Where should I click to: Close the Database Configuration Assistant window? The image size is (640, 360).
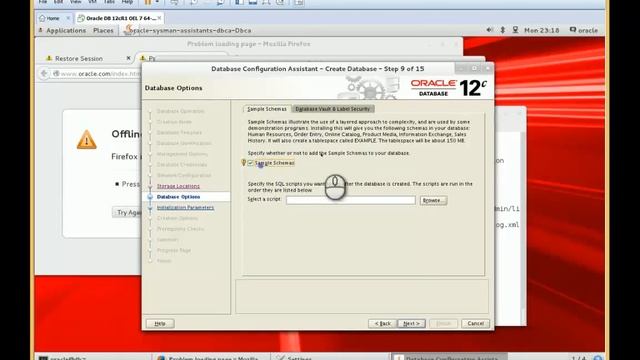pyautogui.click(x=487, y=69)
